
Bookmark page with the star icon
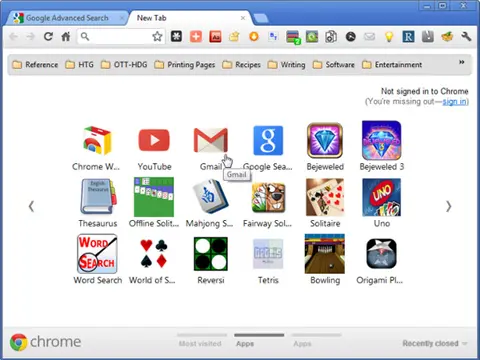tap(157, 36)
